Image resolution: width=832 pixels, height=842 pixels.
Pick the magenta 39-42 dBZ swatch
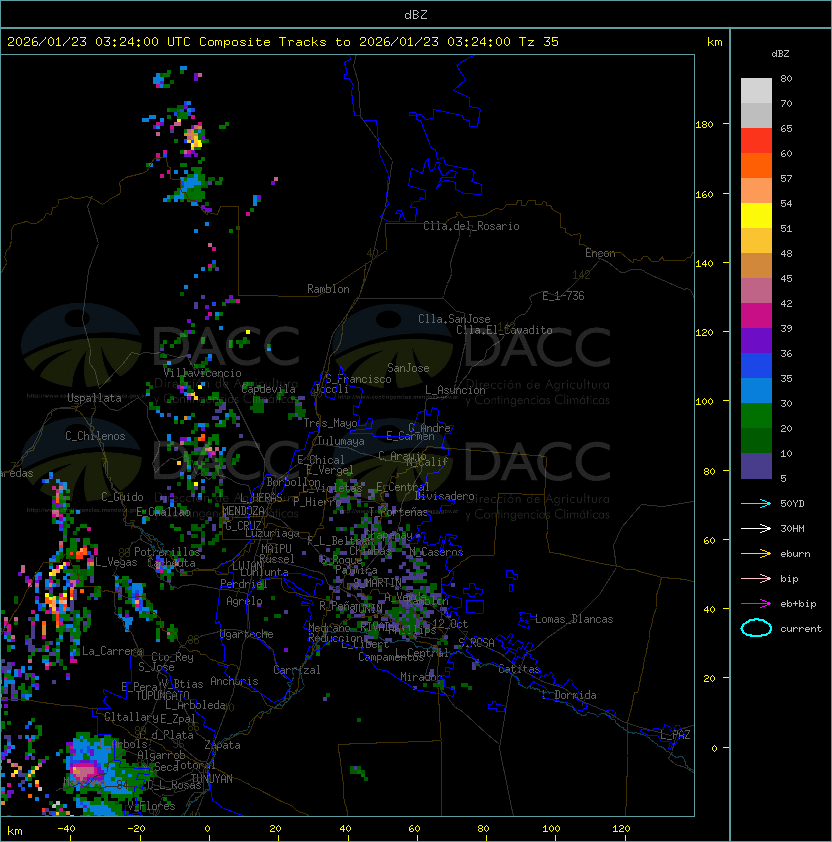pos(756,316)
